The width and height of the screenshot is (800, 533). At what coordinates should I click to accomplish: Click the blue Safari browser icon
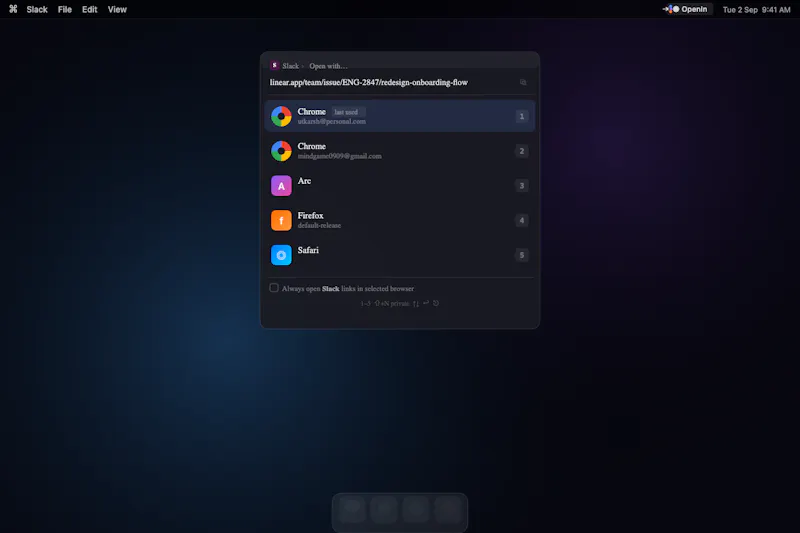(281, 255)
